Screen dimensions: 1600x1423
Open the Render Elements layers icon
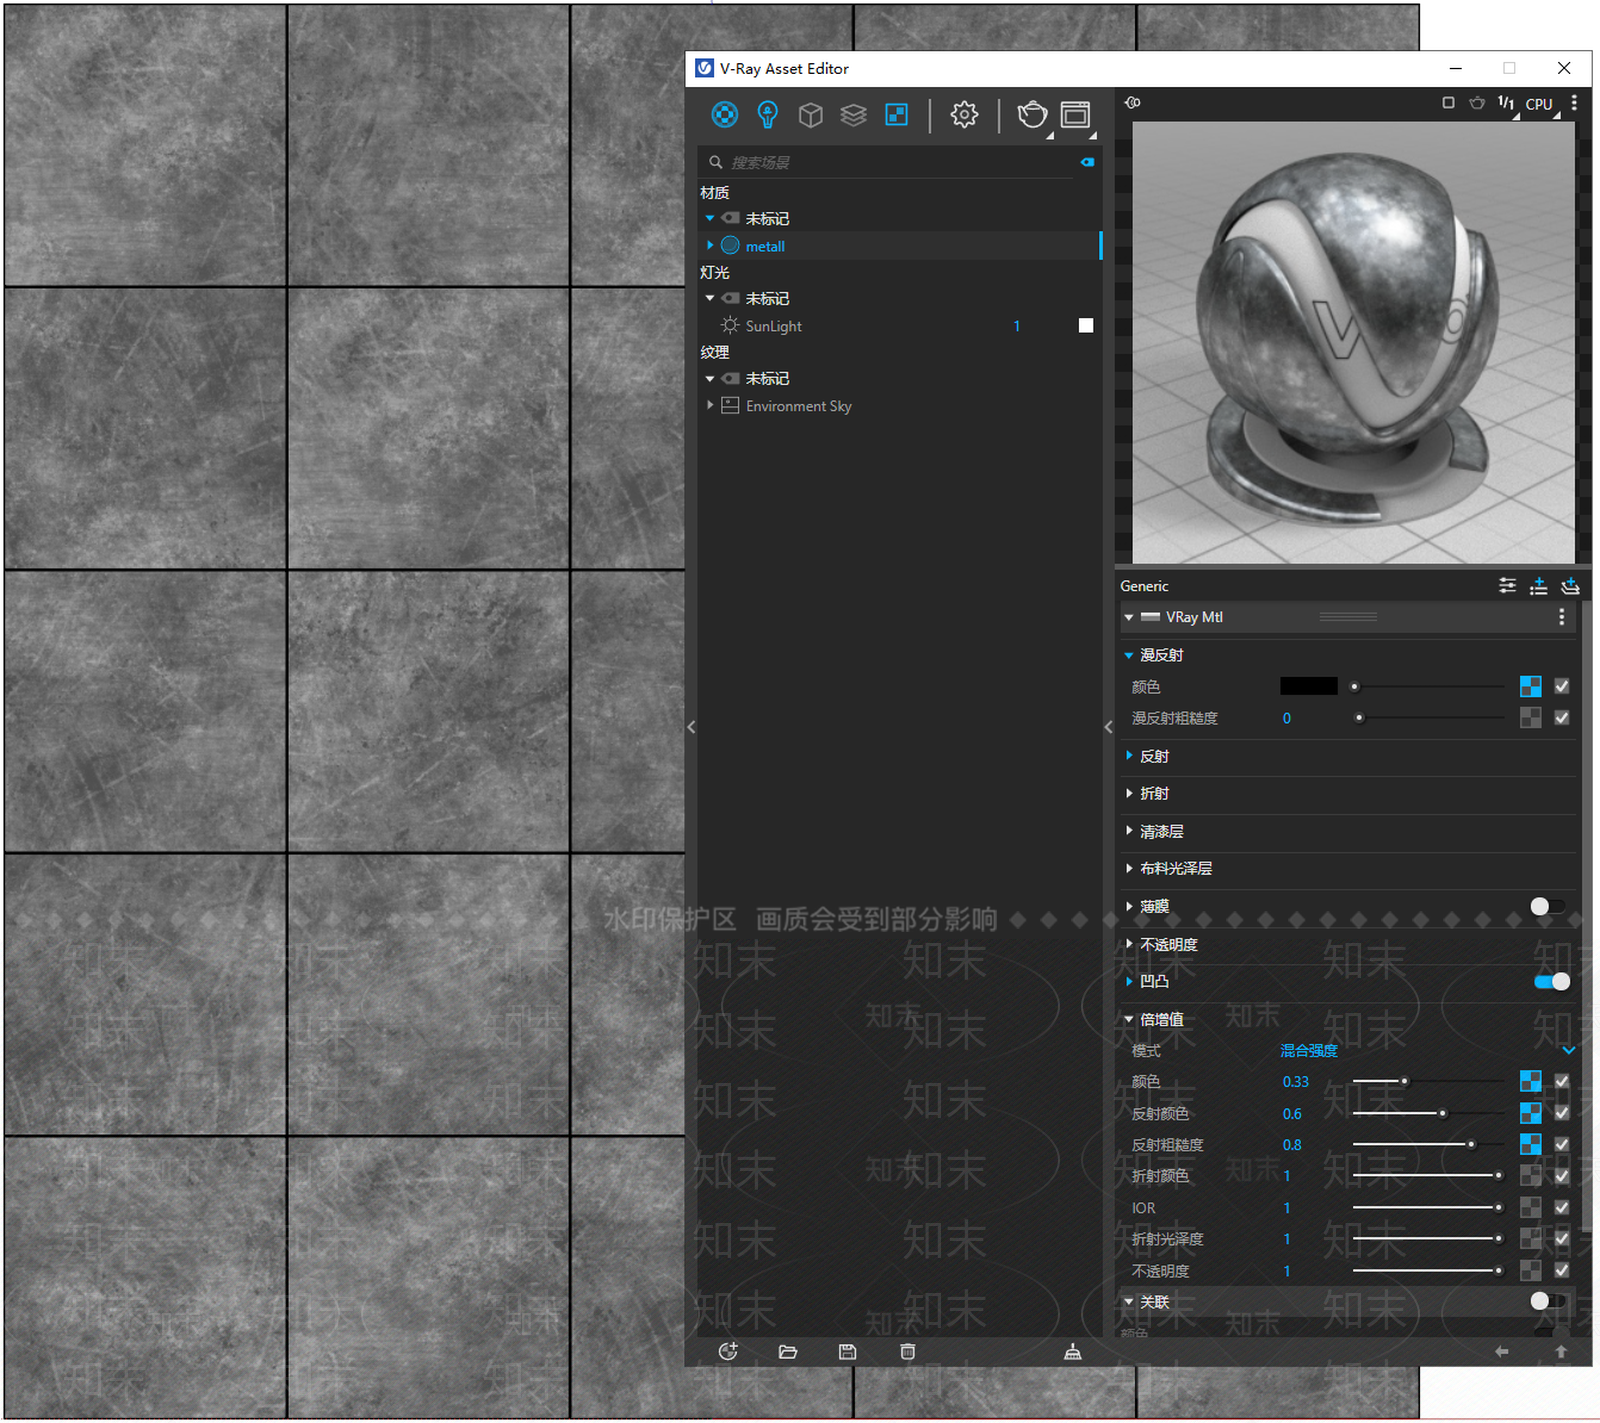point(853,115)
